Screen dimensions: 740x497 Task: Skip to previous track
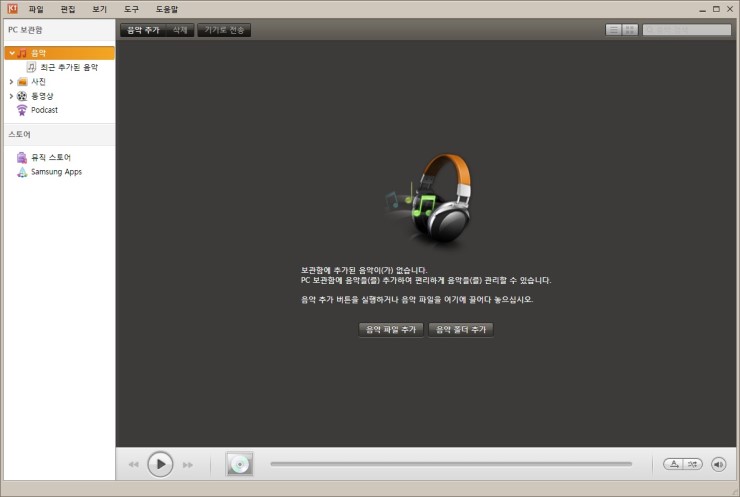tap(134, 464)
